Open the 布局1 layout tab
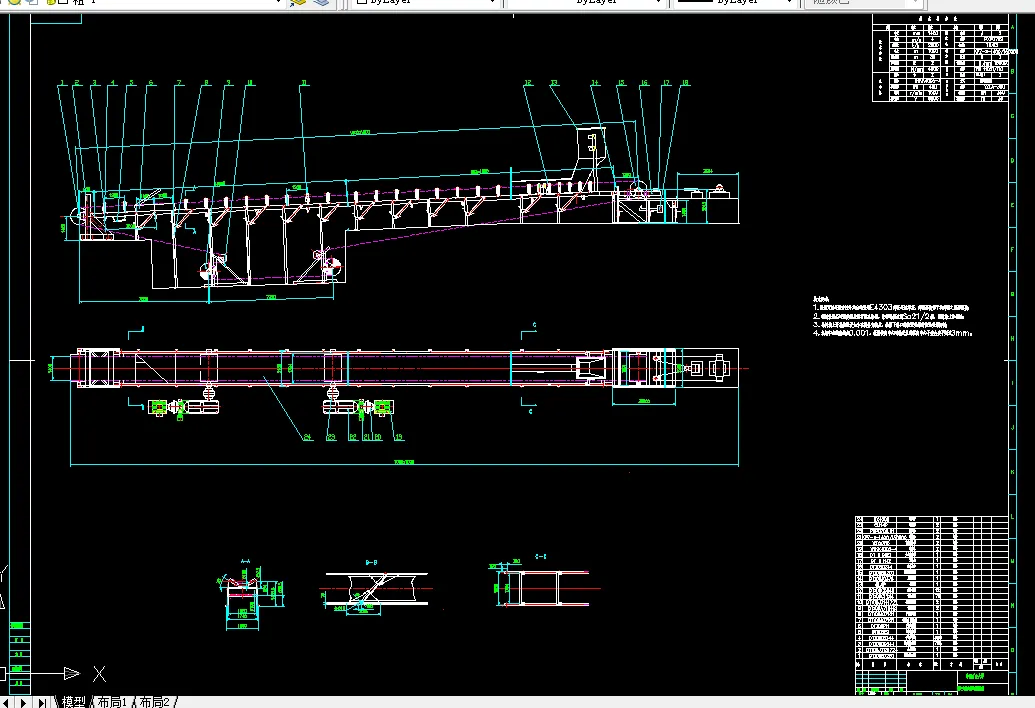The height and width of the screenshot is (708, 1035). pyautogui.click(x=112, y=702)
